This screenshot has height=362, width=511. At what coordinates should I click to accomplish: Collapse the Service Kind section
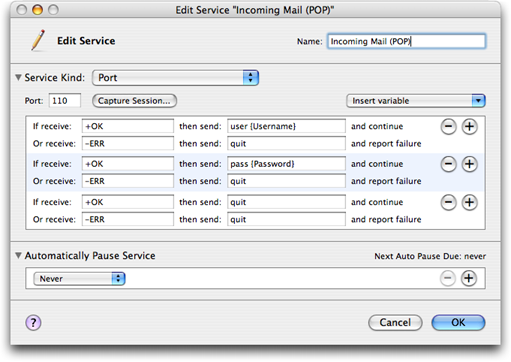[x=18, y=77]
